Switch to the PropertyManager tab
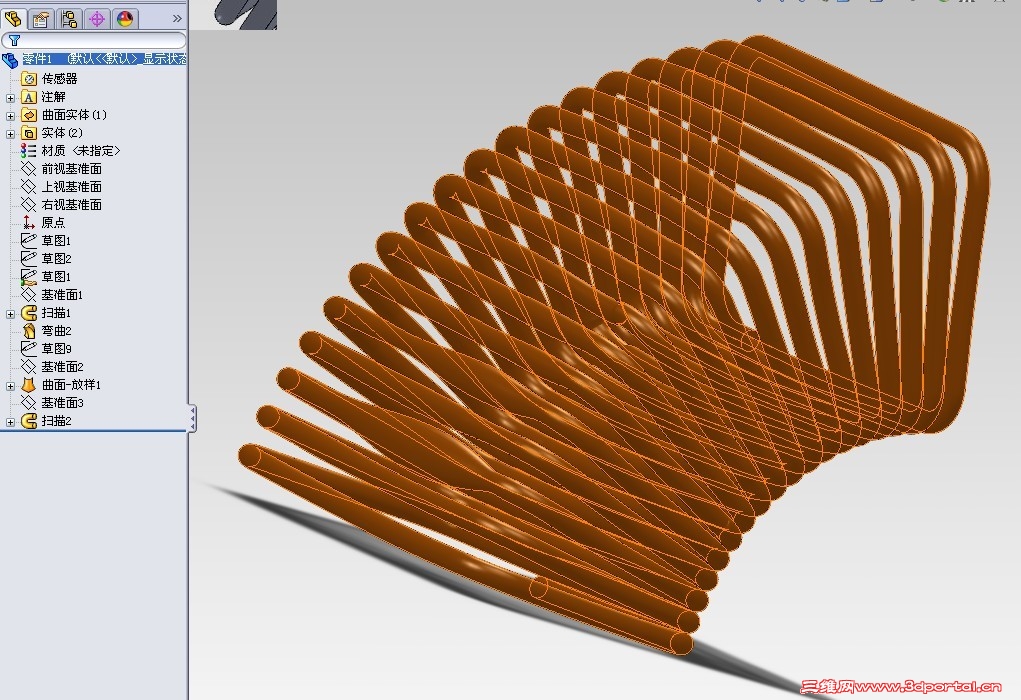Image resolution: width=1021 pixels, height=700 pixels. [41, 19]
